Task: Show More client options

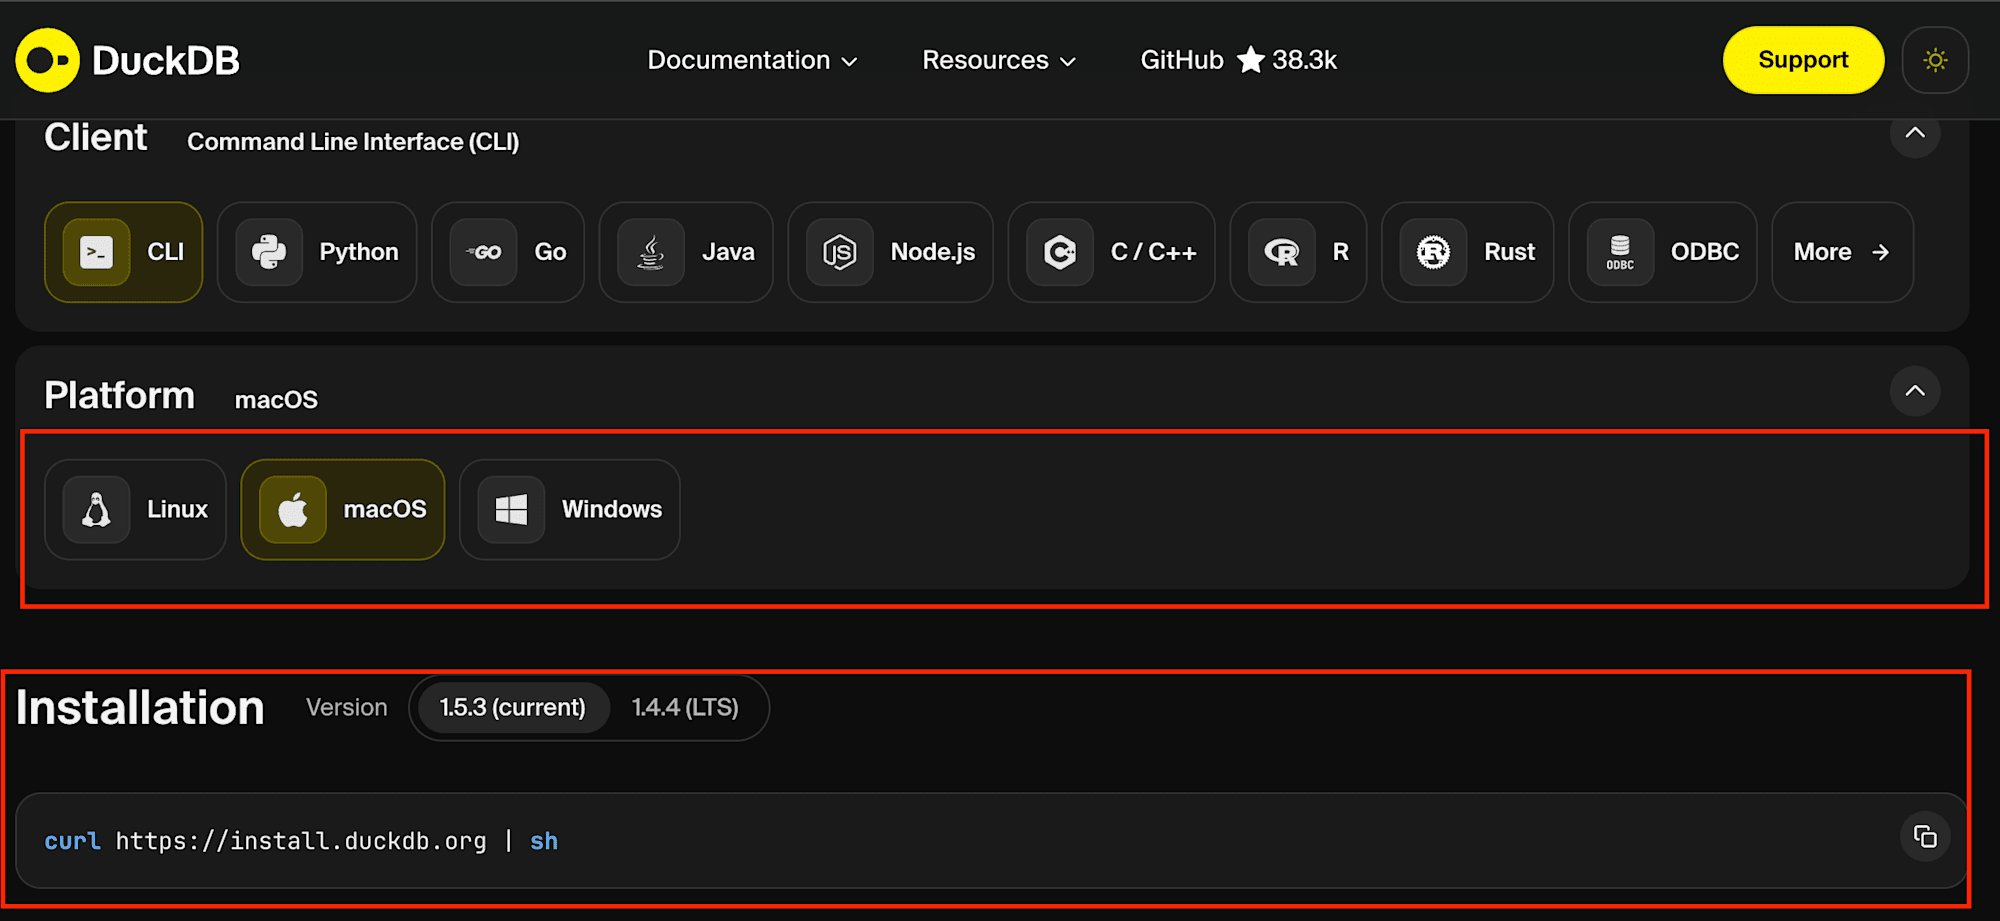Action: pyautogui.click(x=1843, y=252)
